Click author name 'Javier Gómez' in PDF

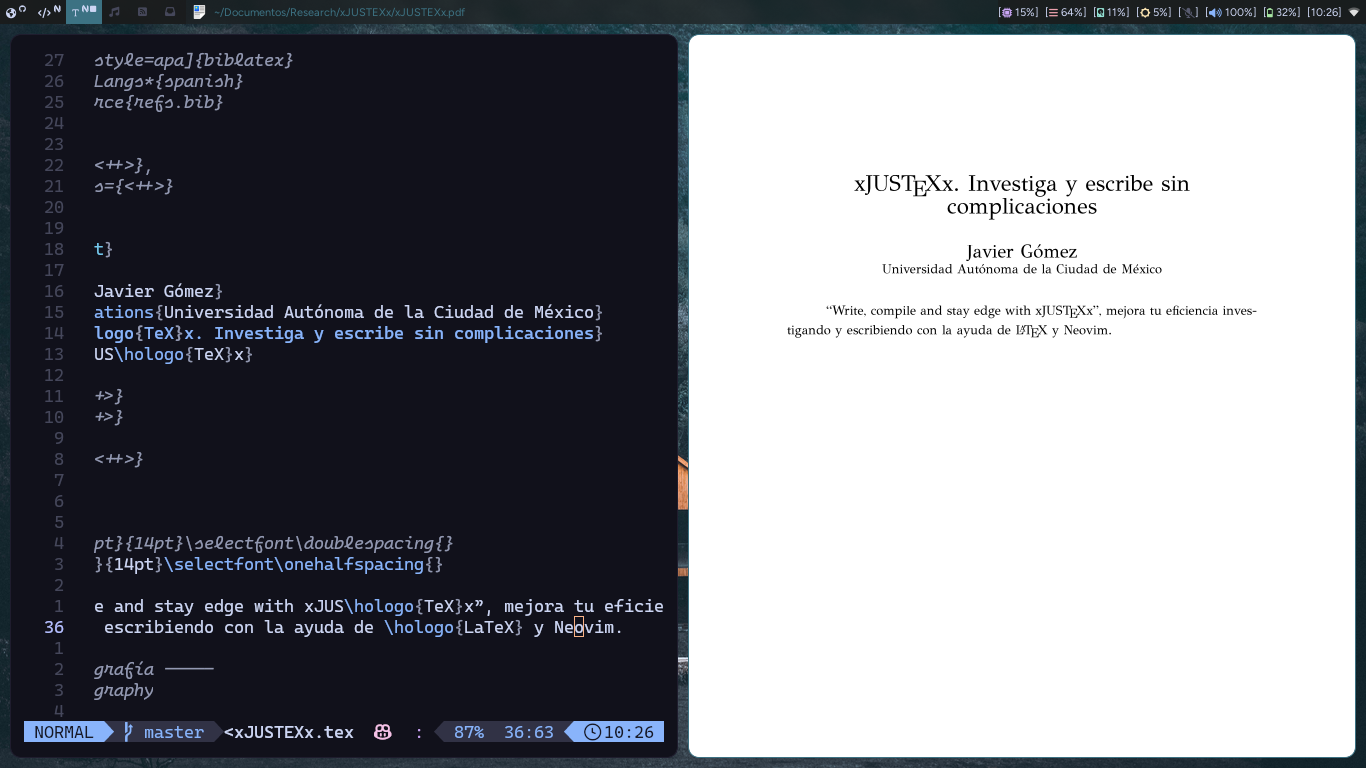click(1022, 252)
